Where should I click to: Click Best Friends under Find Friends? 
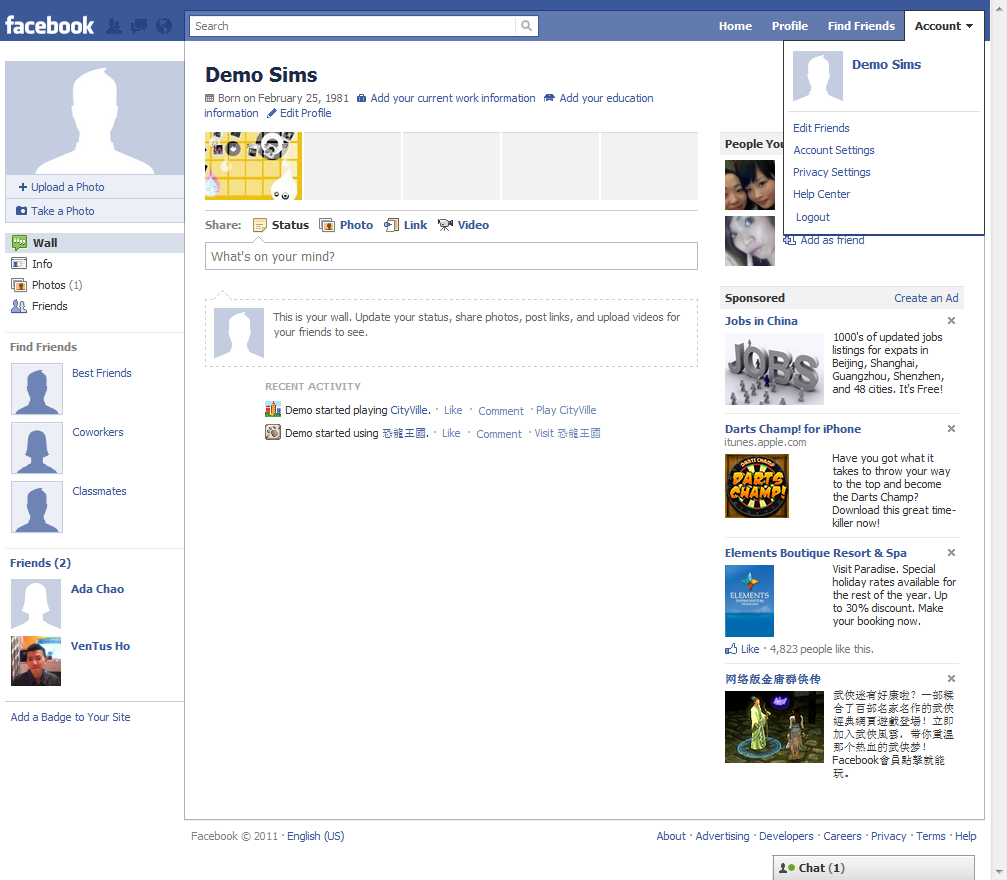pyautogui.click(x=101, y=373)
